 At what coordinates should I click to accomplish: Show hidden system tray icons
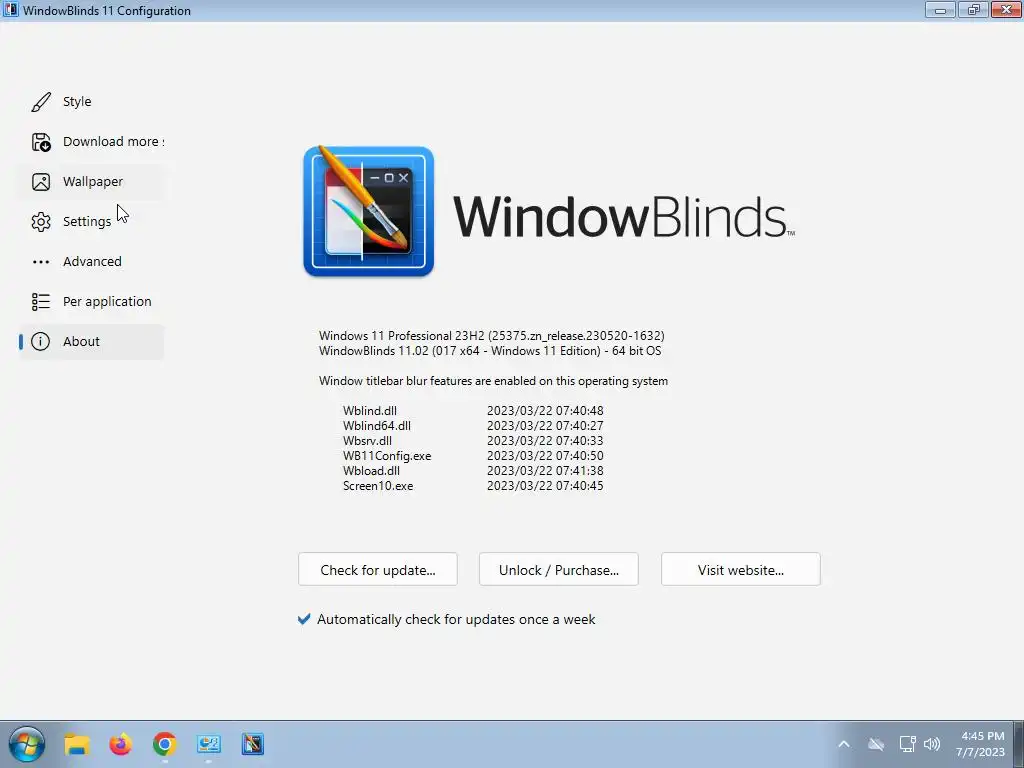click(844, 744)
